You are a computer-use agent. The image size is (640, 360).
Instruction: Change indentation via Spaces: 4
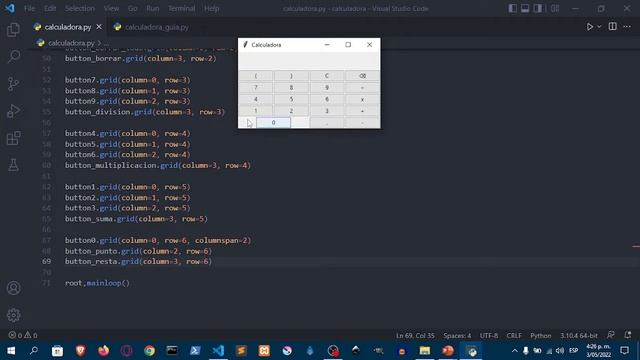(457, 336)
